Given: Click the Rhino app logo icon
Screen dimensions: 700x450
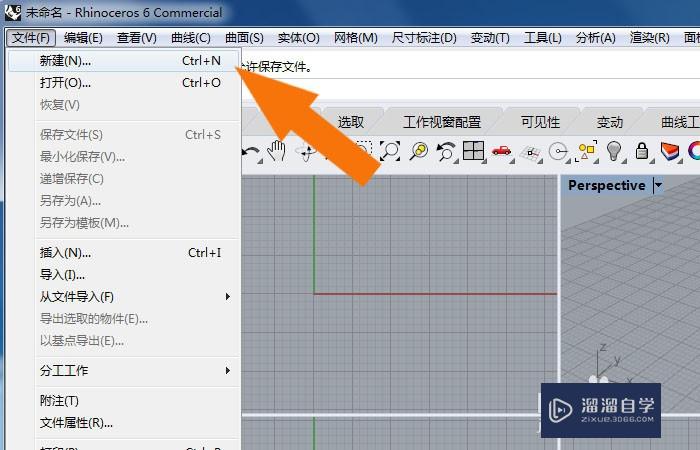Looking at the screenshot, I should (12, 12).
